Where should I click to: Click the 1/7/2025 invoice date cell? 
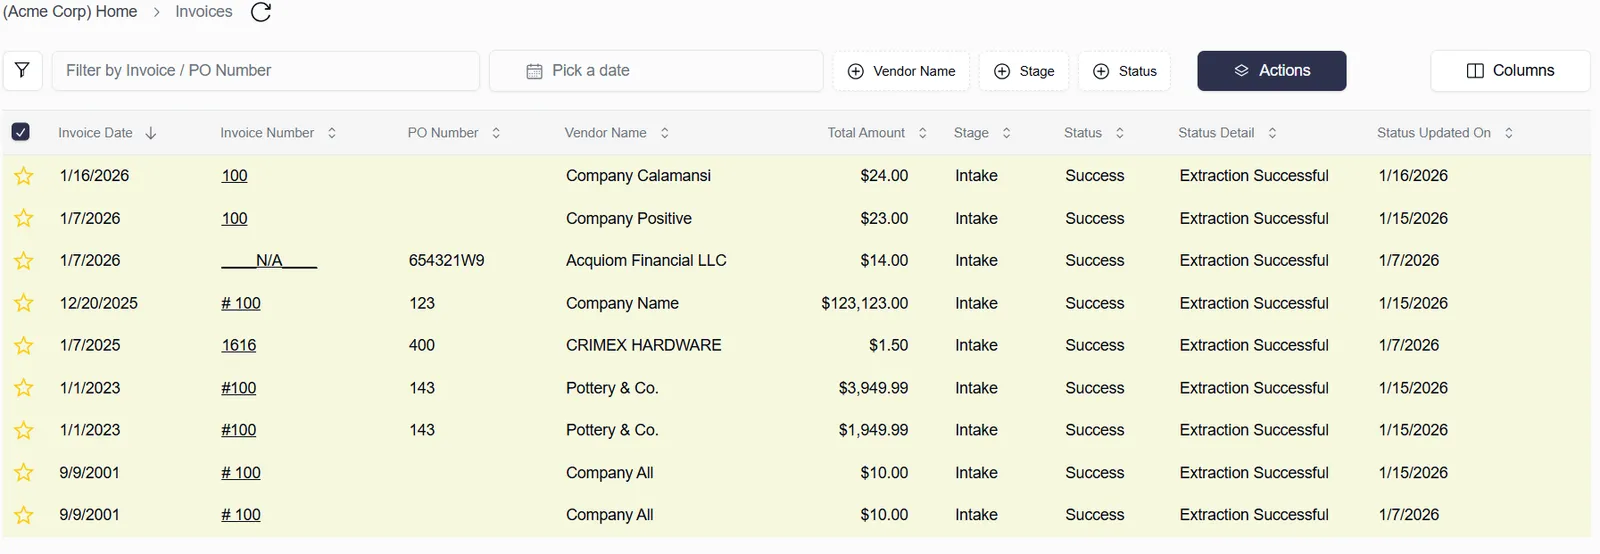click(x=90, y=345)
